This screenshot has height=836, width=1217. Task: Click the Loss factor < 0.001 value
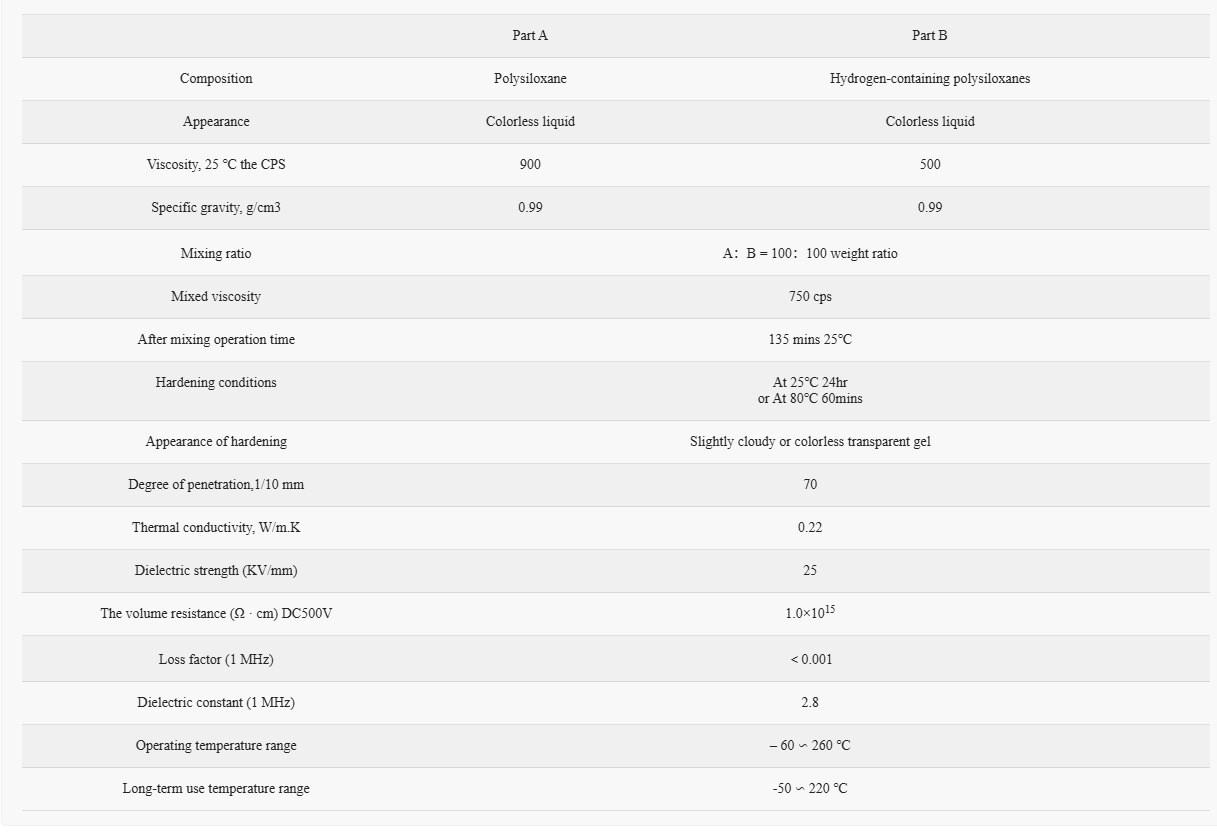(x=810, y=659)
